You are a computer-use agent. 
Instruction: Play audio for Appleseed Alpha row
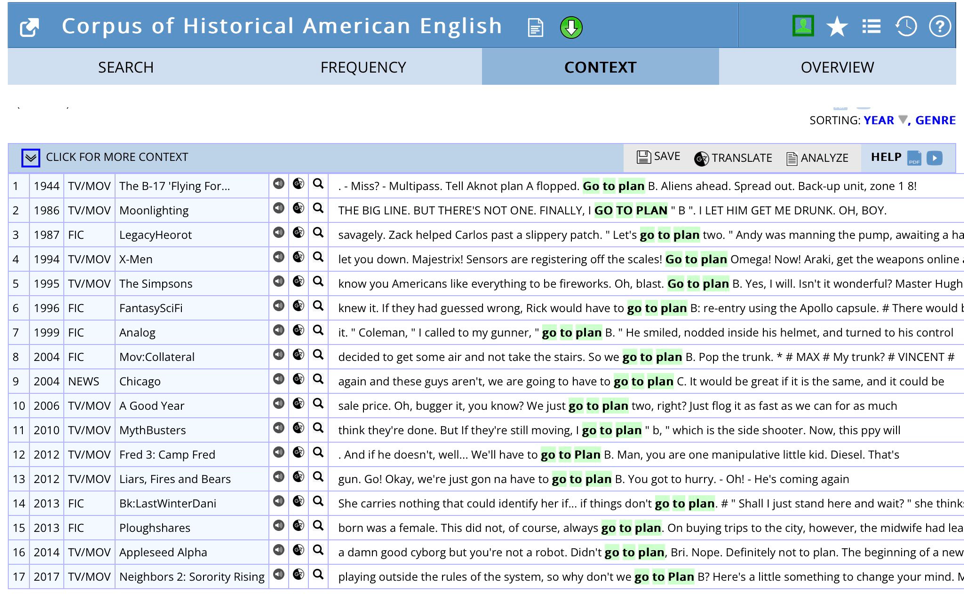(279, 550)
